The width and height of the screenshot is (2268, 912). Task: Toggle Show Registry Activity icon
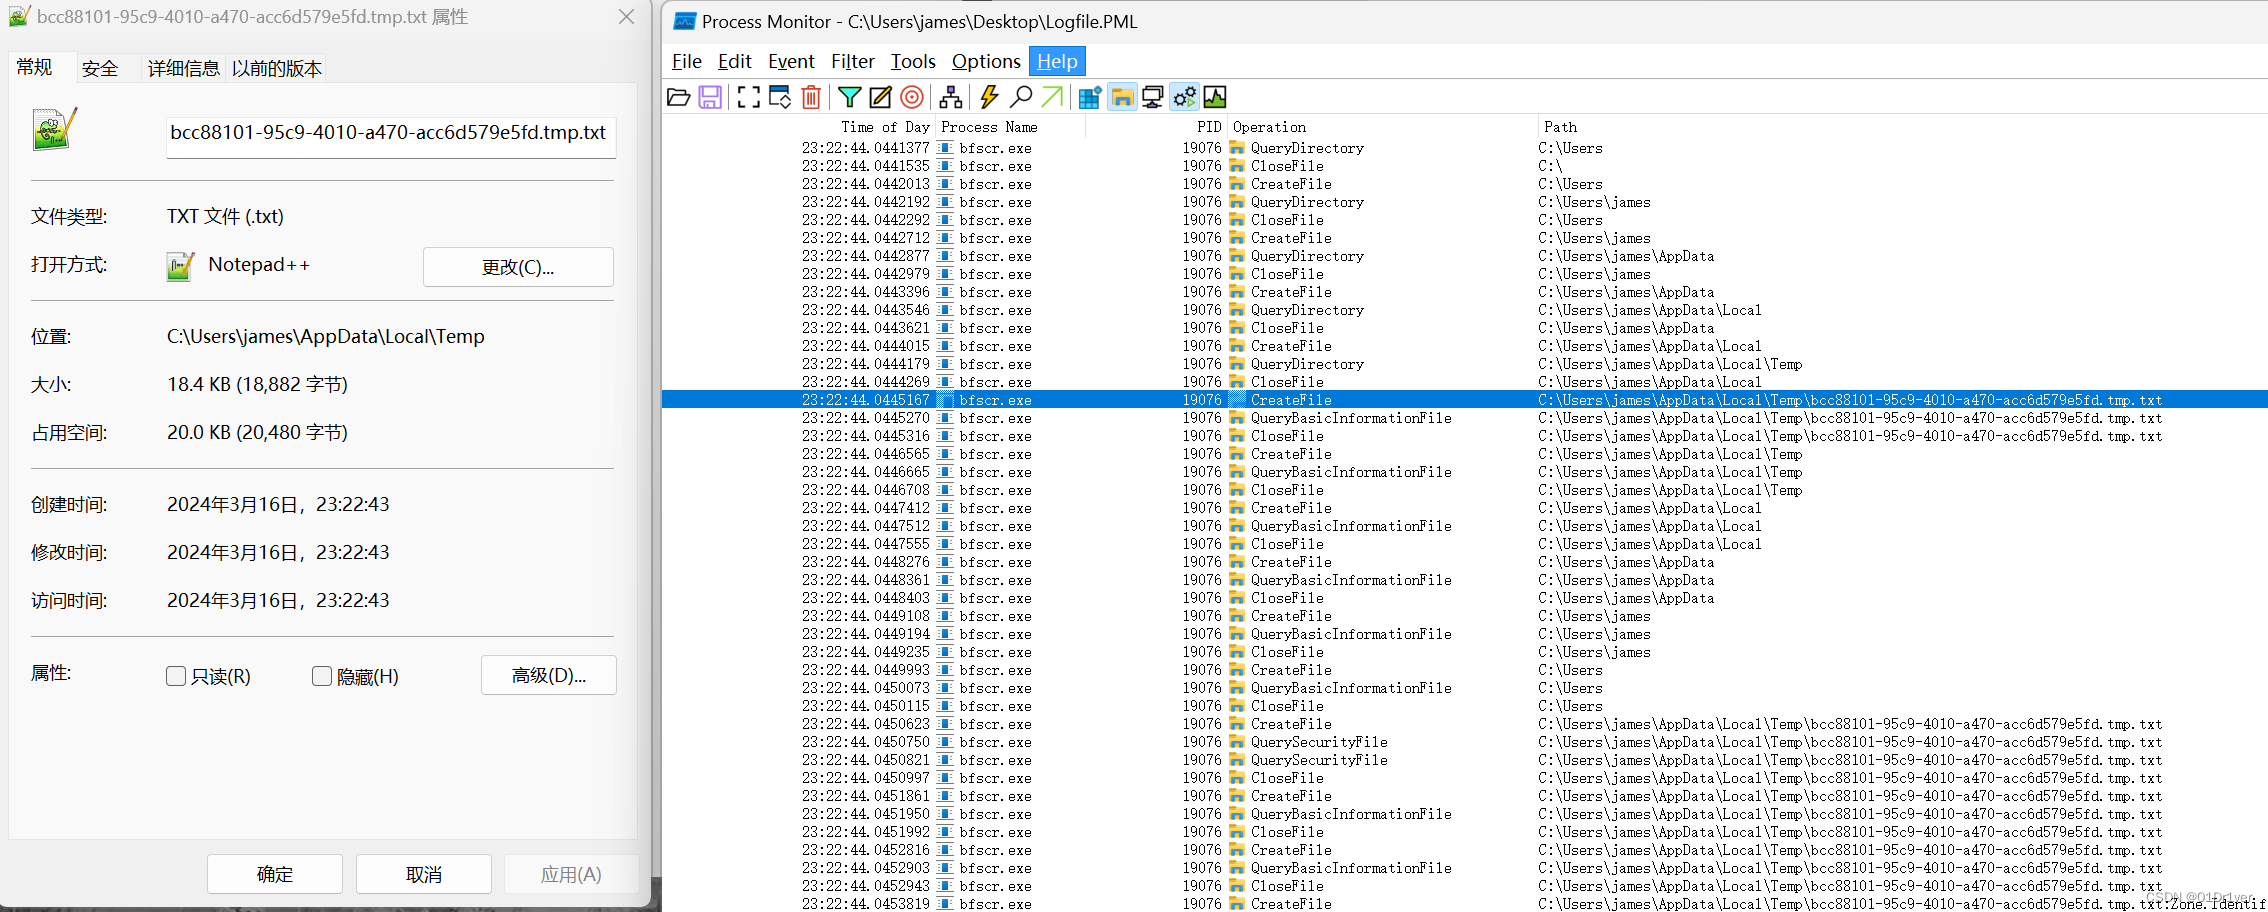[1090, 97]
